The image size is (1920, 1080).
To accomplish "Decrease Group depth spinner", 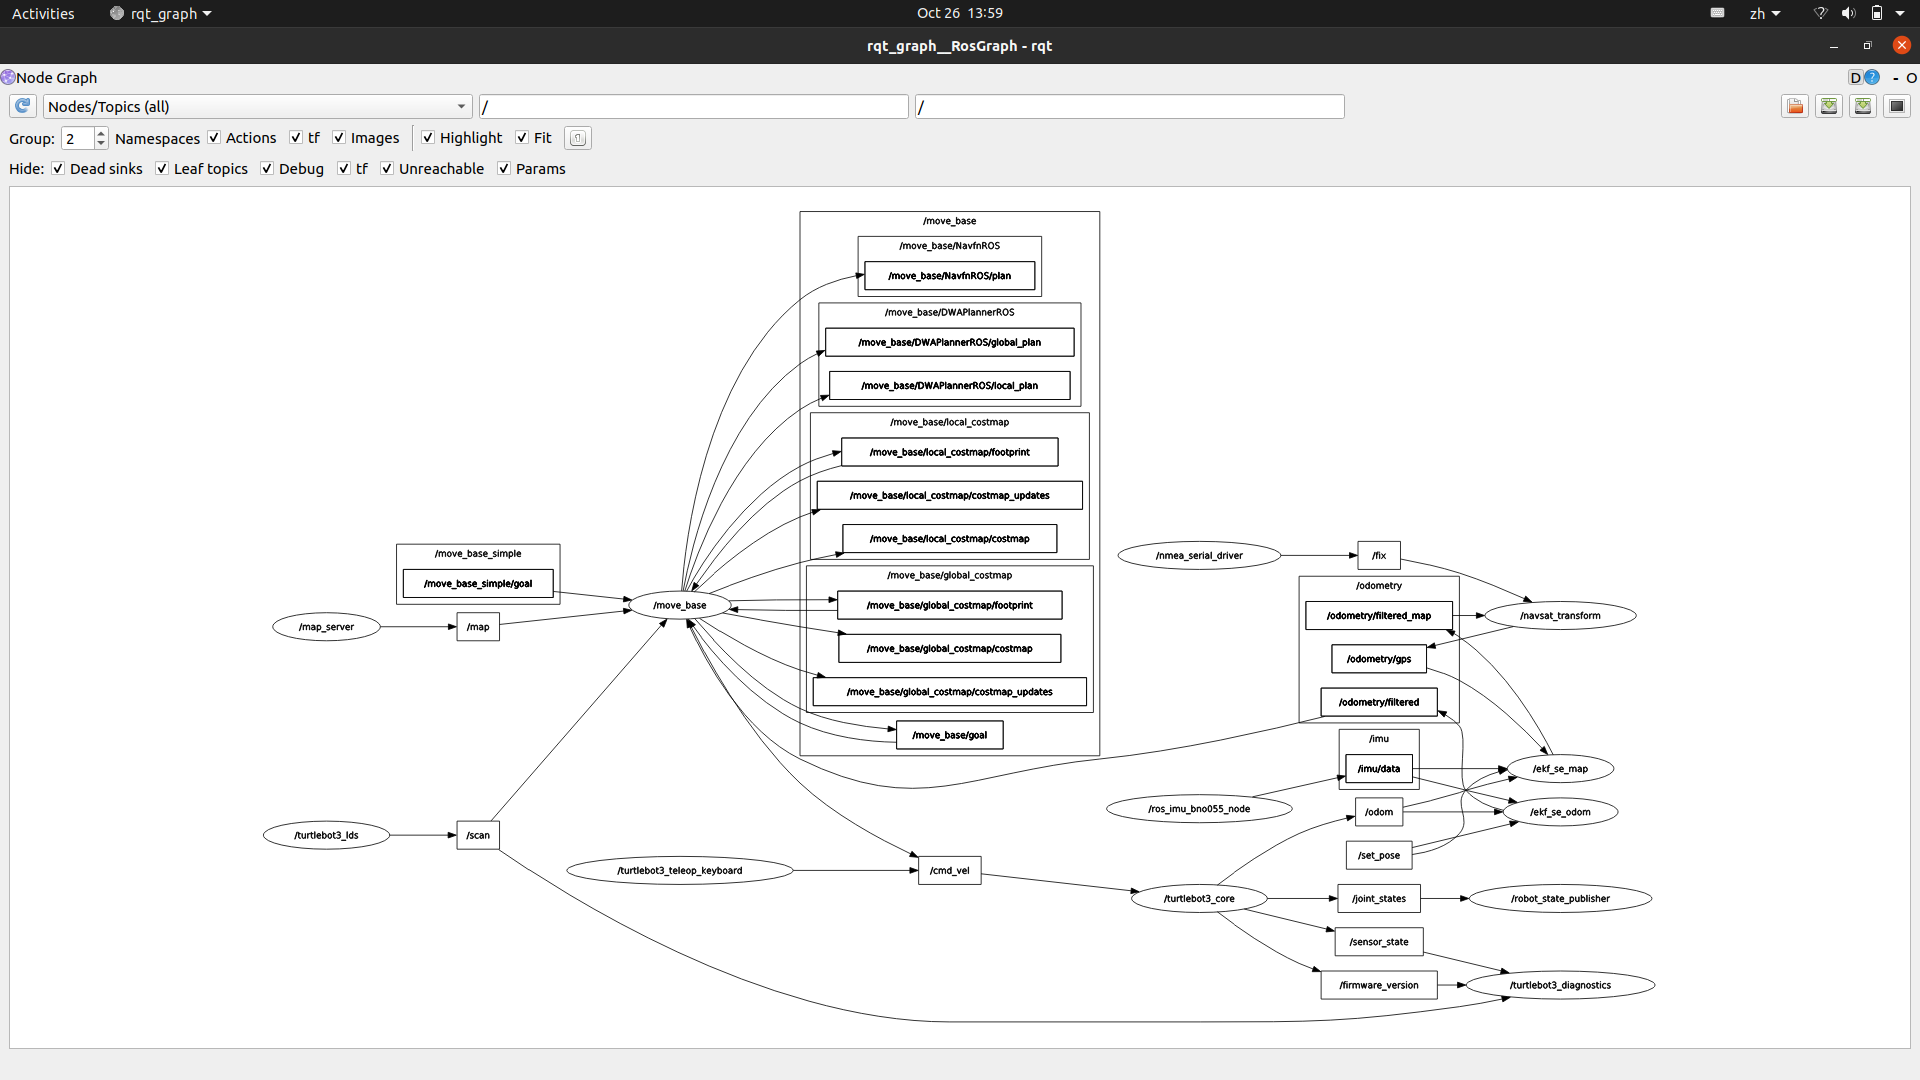I will click(101, 144).
